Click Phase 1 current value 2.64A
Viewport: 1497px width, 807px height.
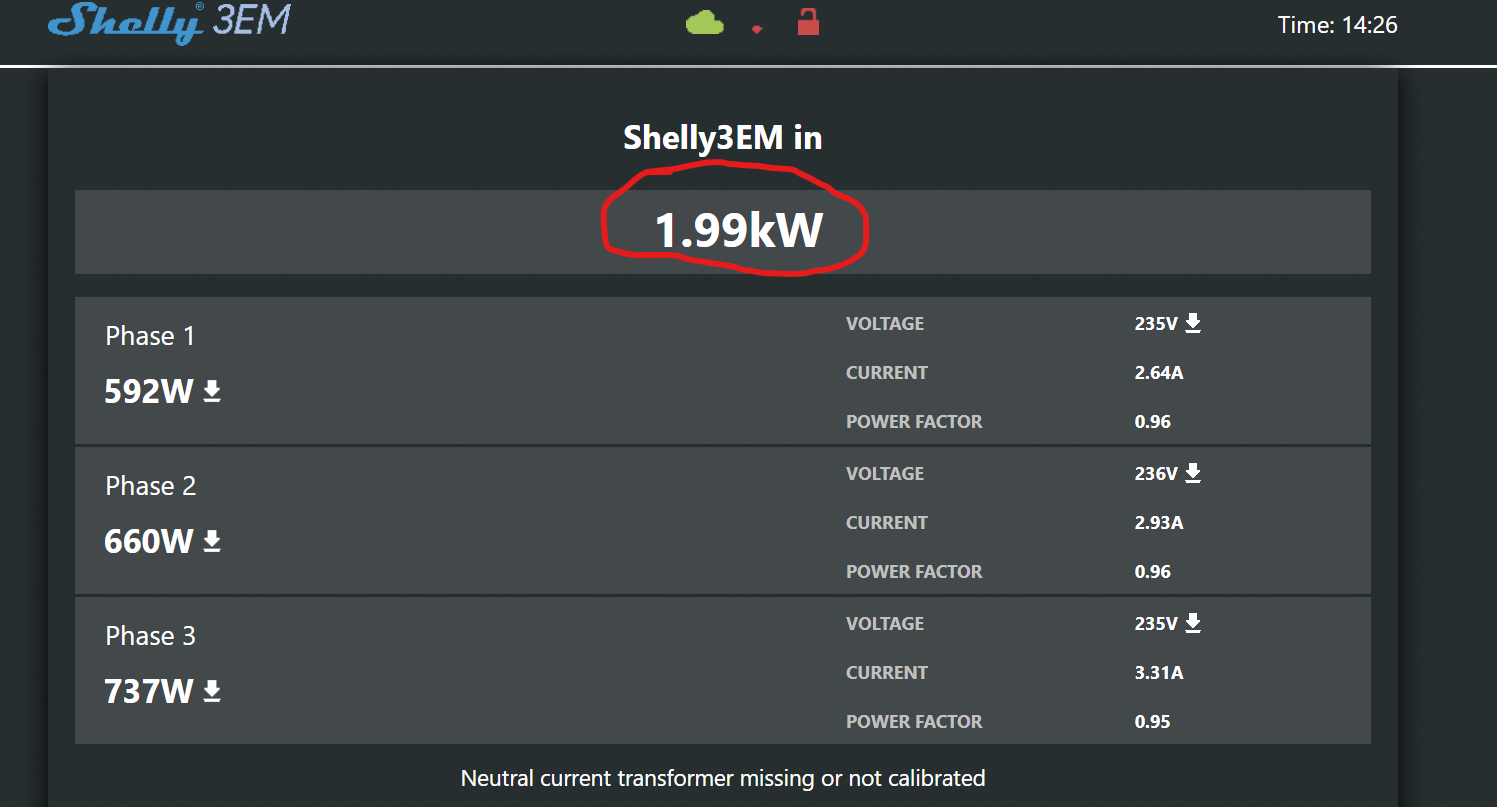(x=1159, y=373)
